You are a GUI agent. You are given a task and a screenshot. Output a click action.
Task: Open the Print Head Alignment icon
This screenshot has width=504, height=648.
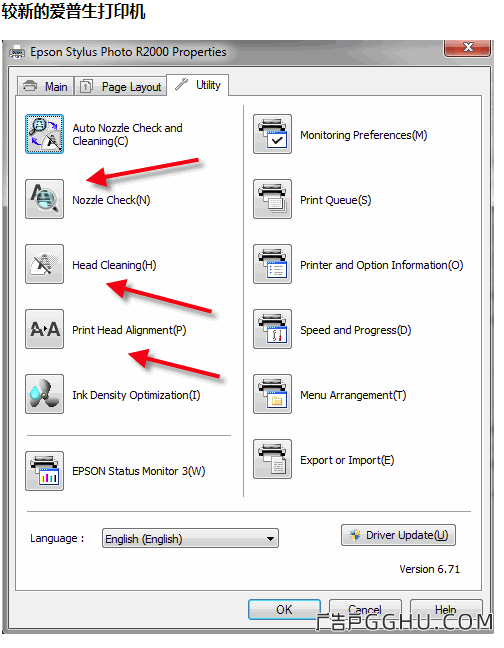[x=44, y=329]
